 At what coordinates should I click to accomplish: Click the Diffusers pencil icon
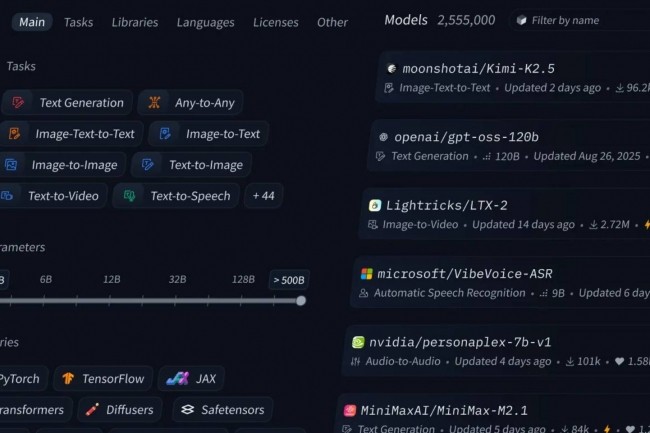tap(92, 409)
